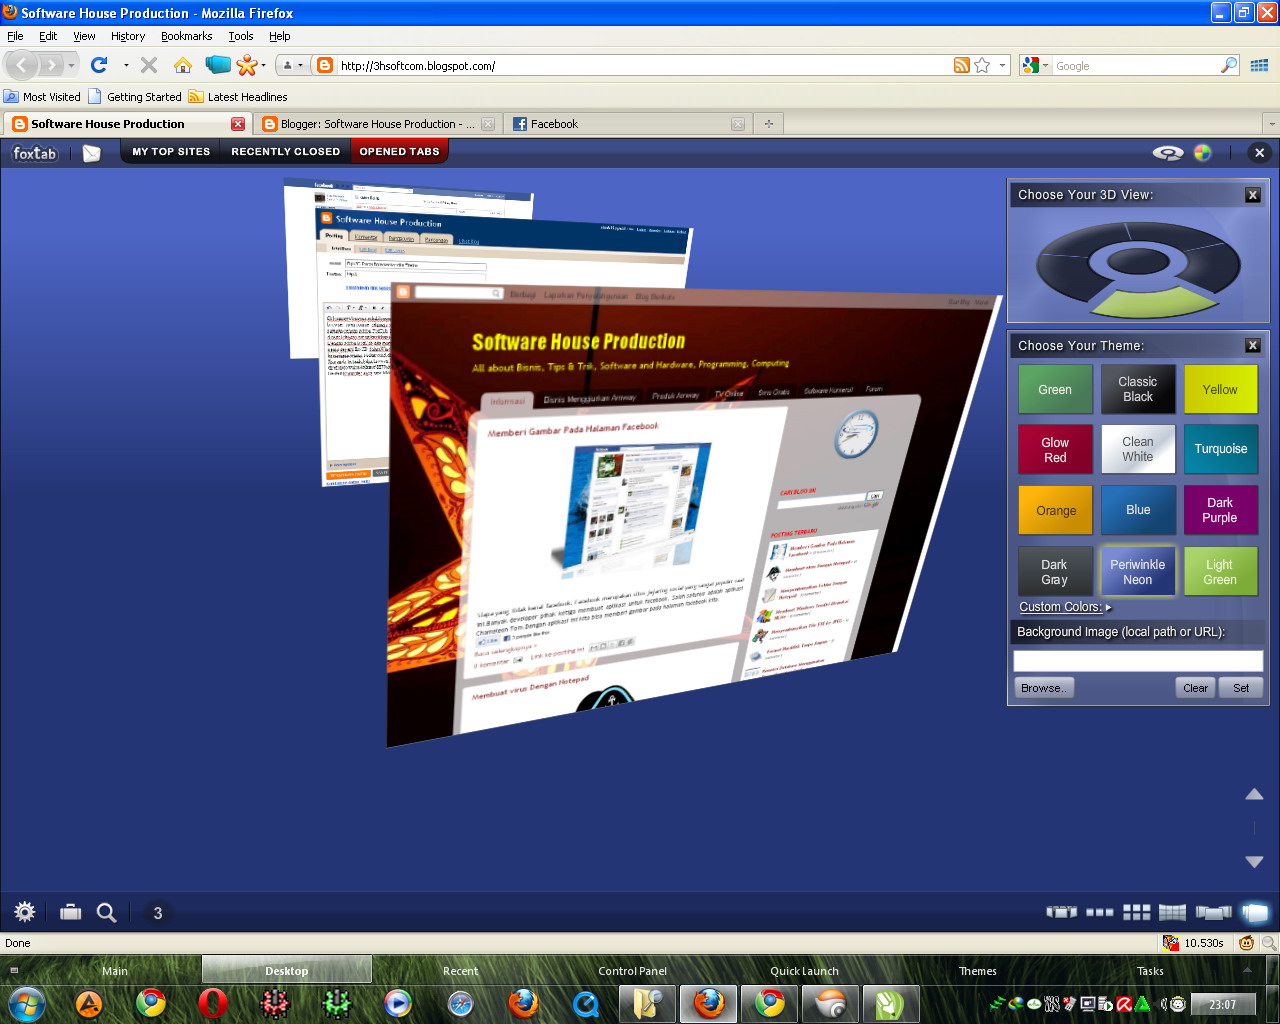Viewport: 1280px width, 1024px height.
Task: Click the Clear button
Action: click(1196, 688)
